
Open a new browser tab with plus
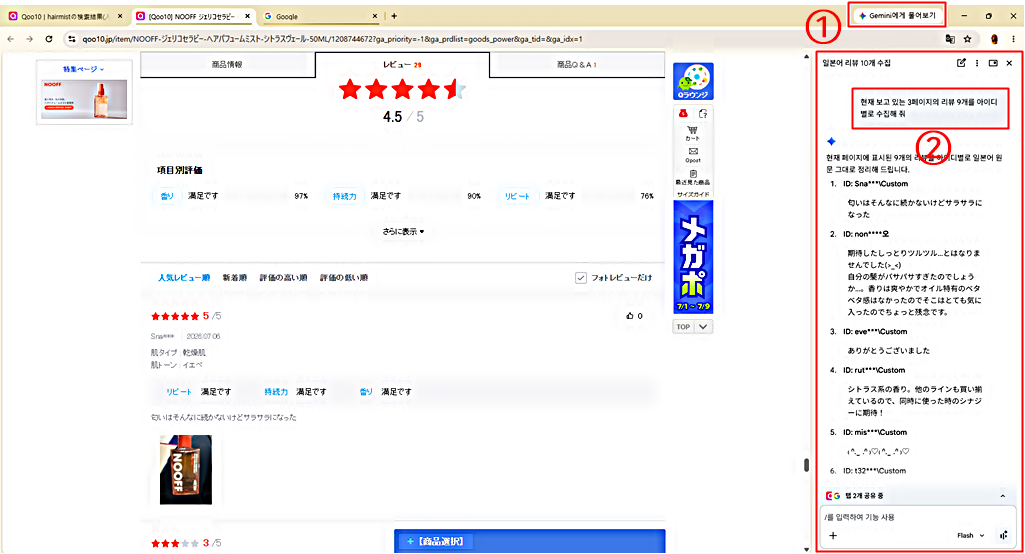coord(394,16)
